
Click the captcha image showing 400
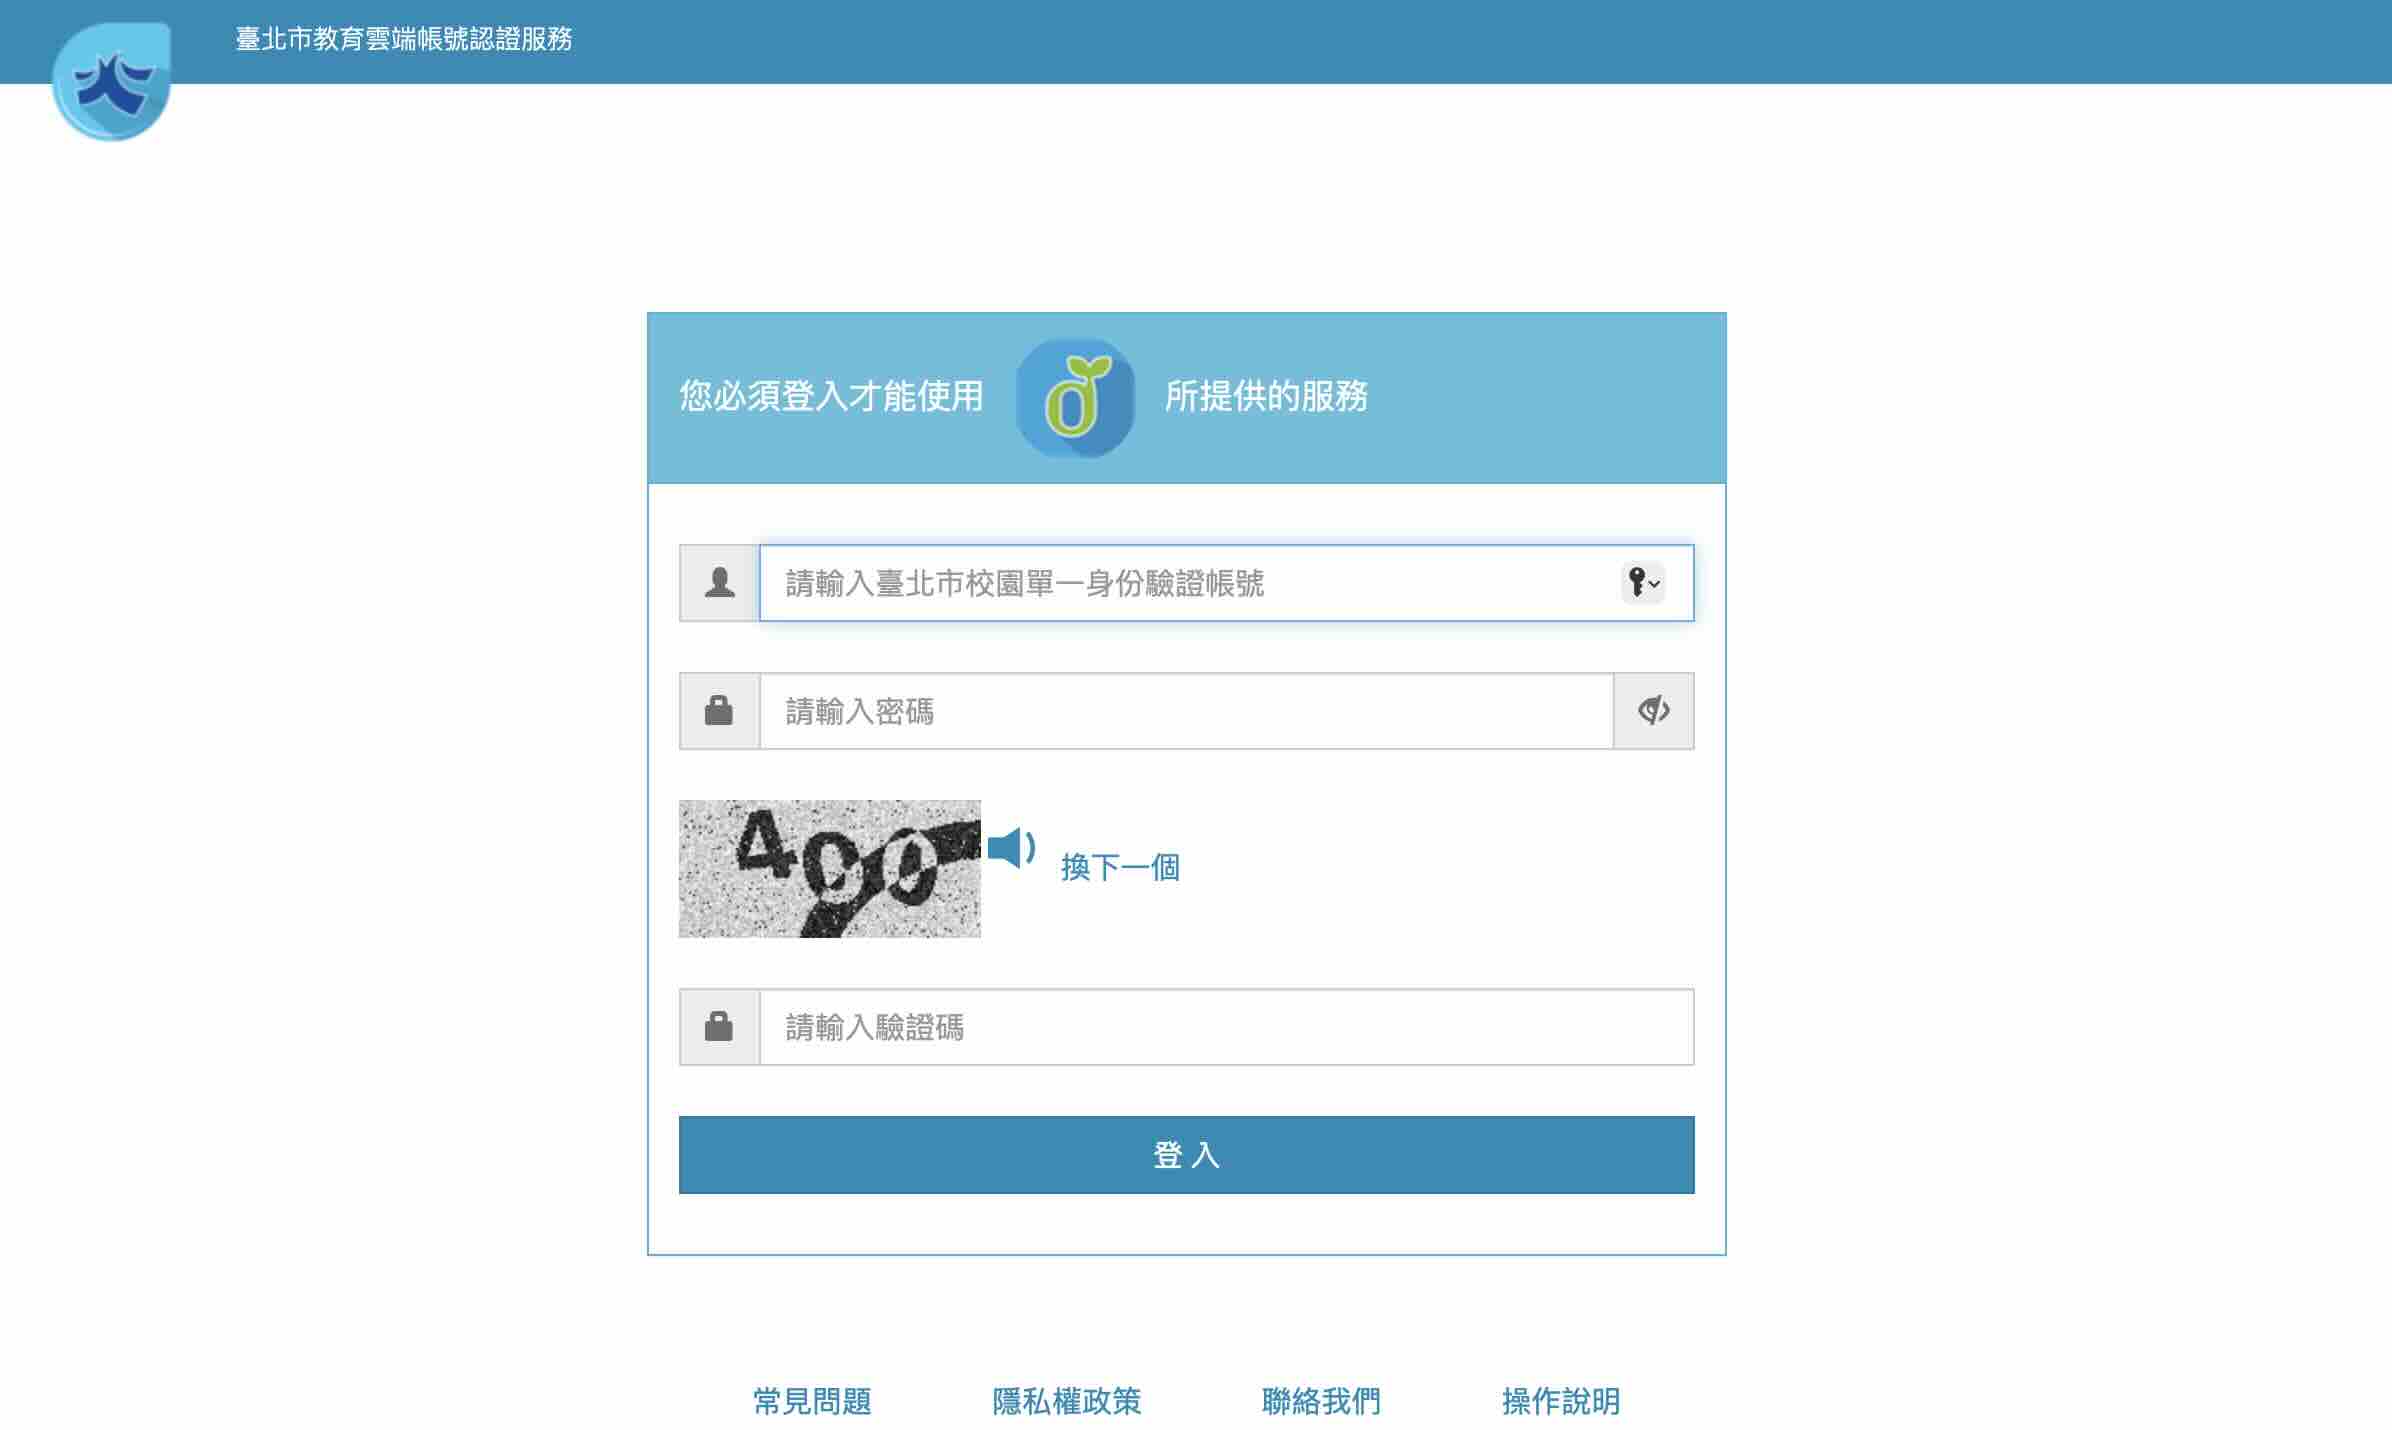coord(829,868)
